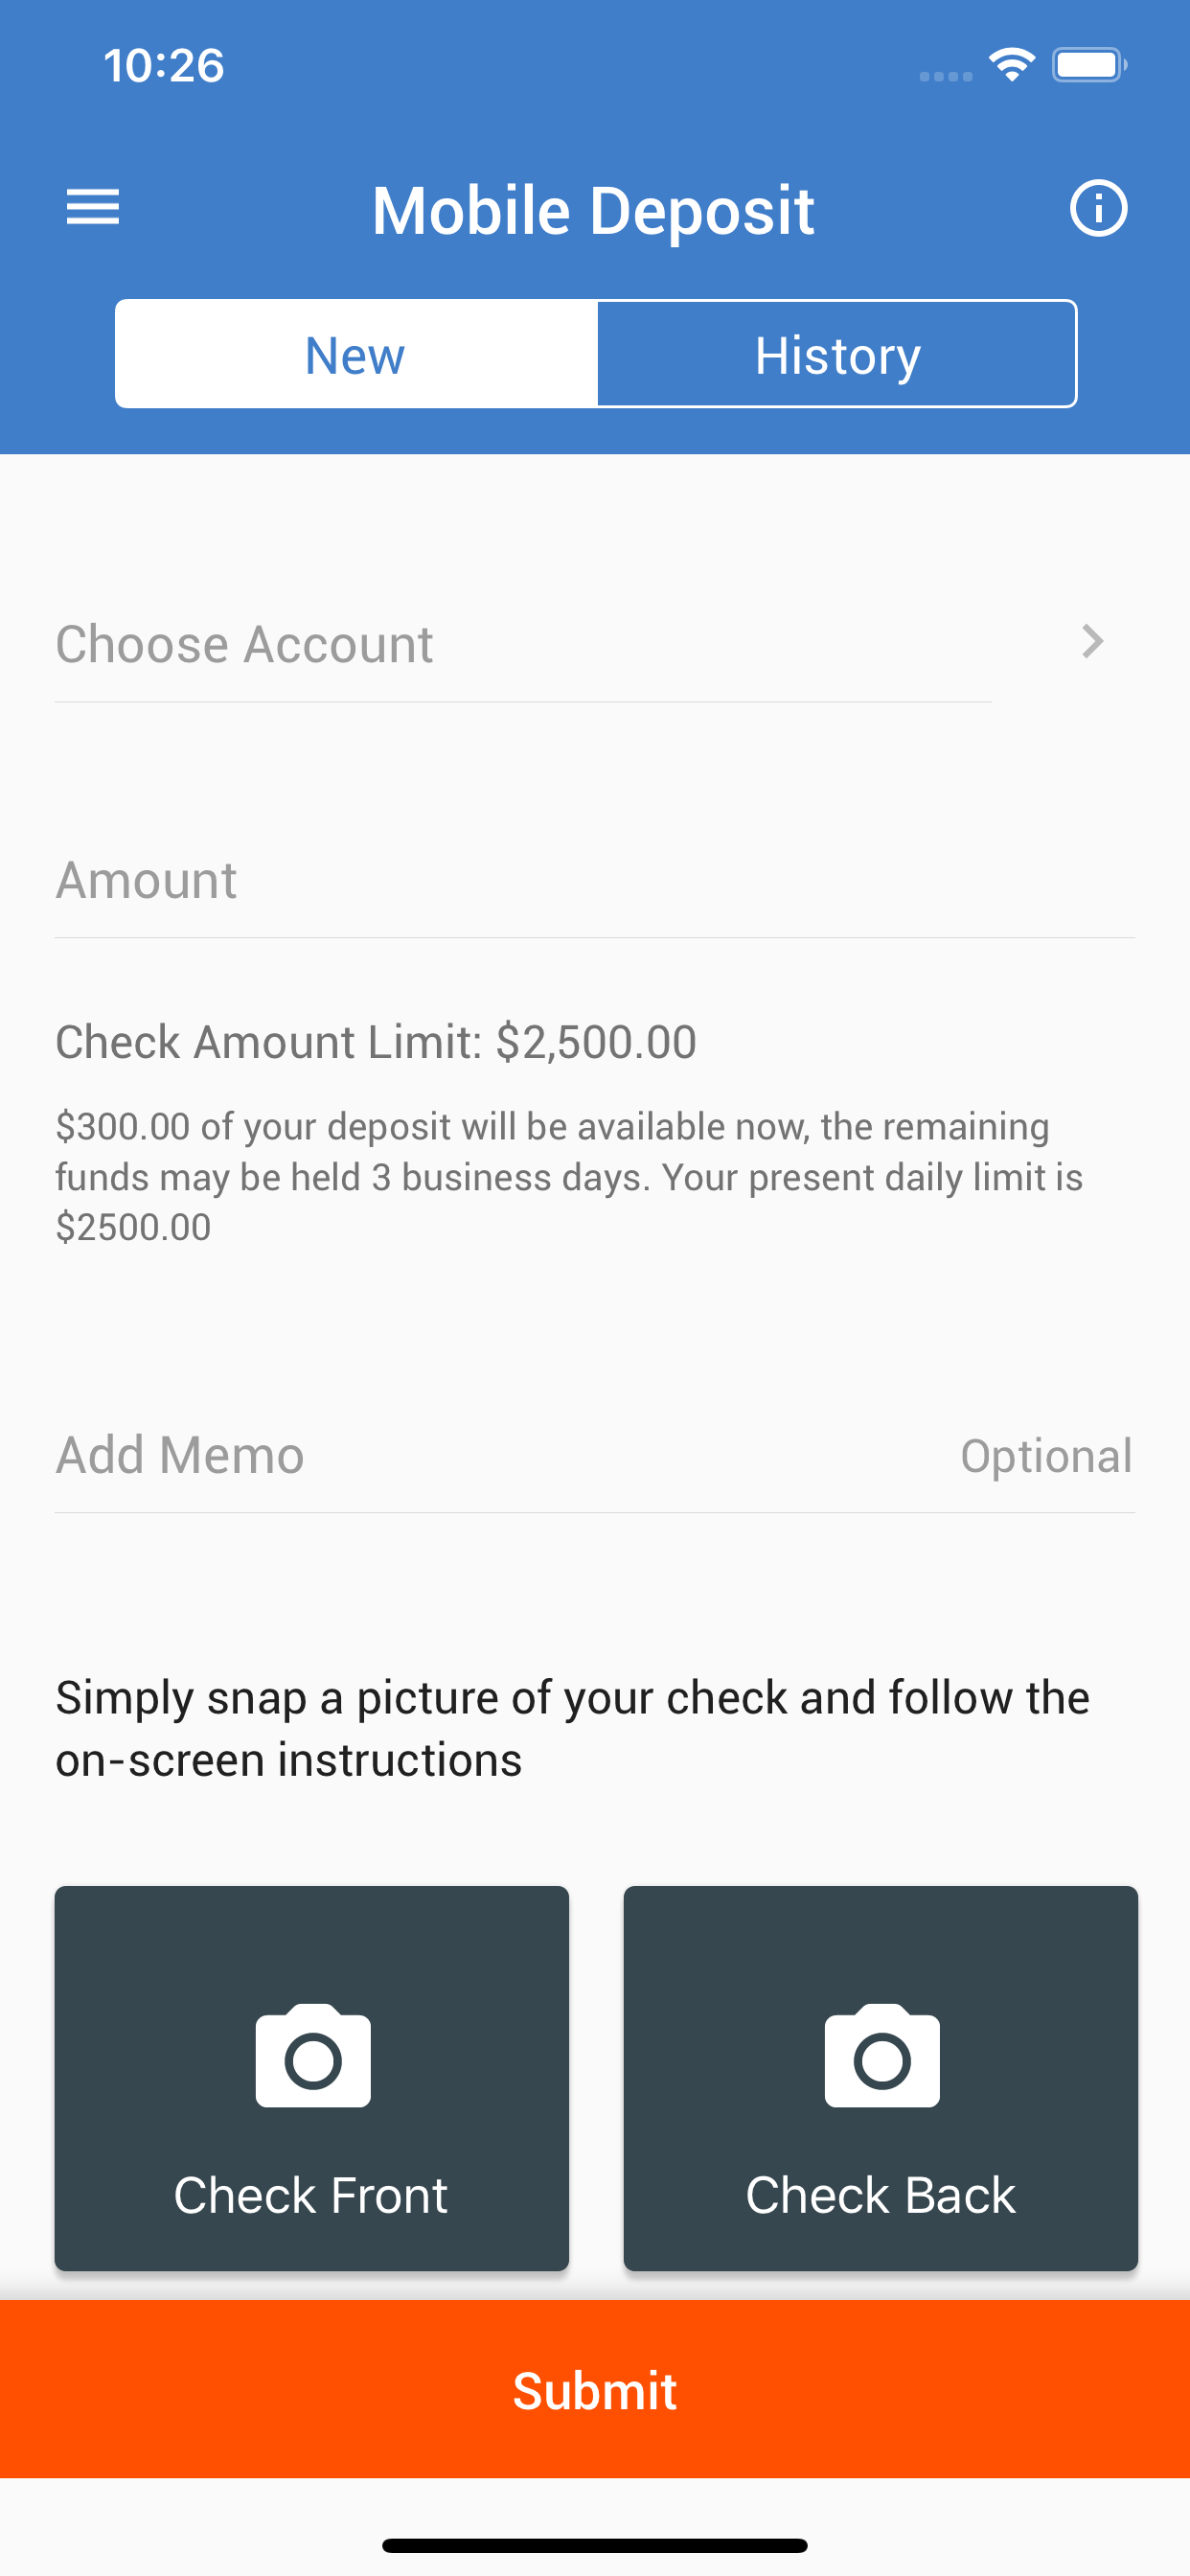Tap the cellular signal dots indicator
Image resolution: width=1190 pixels, height=2576 pixels.
(x=945, y=76)
